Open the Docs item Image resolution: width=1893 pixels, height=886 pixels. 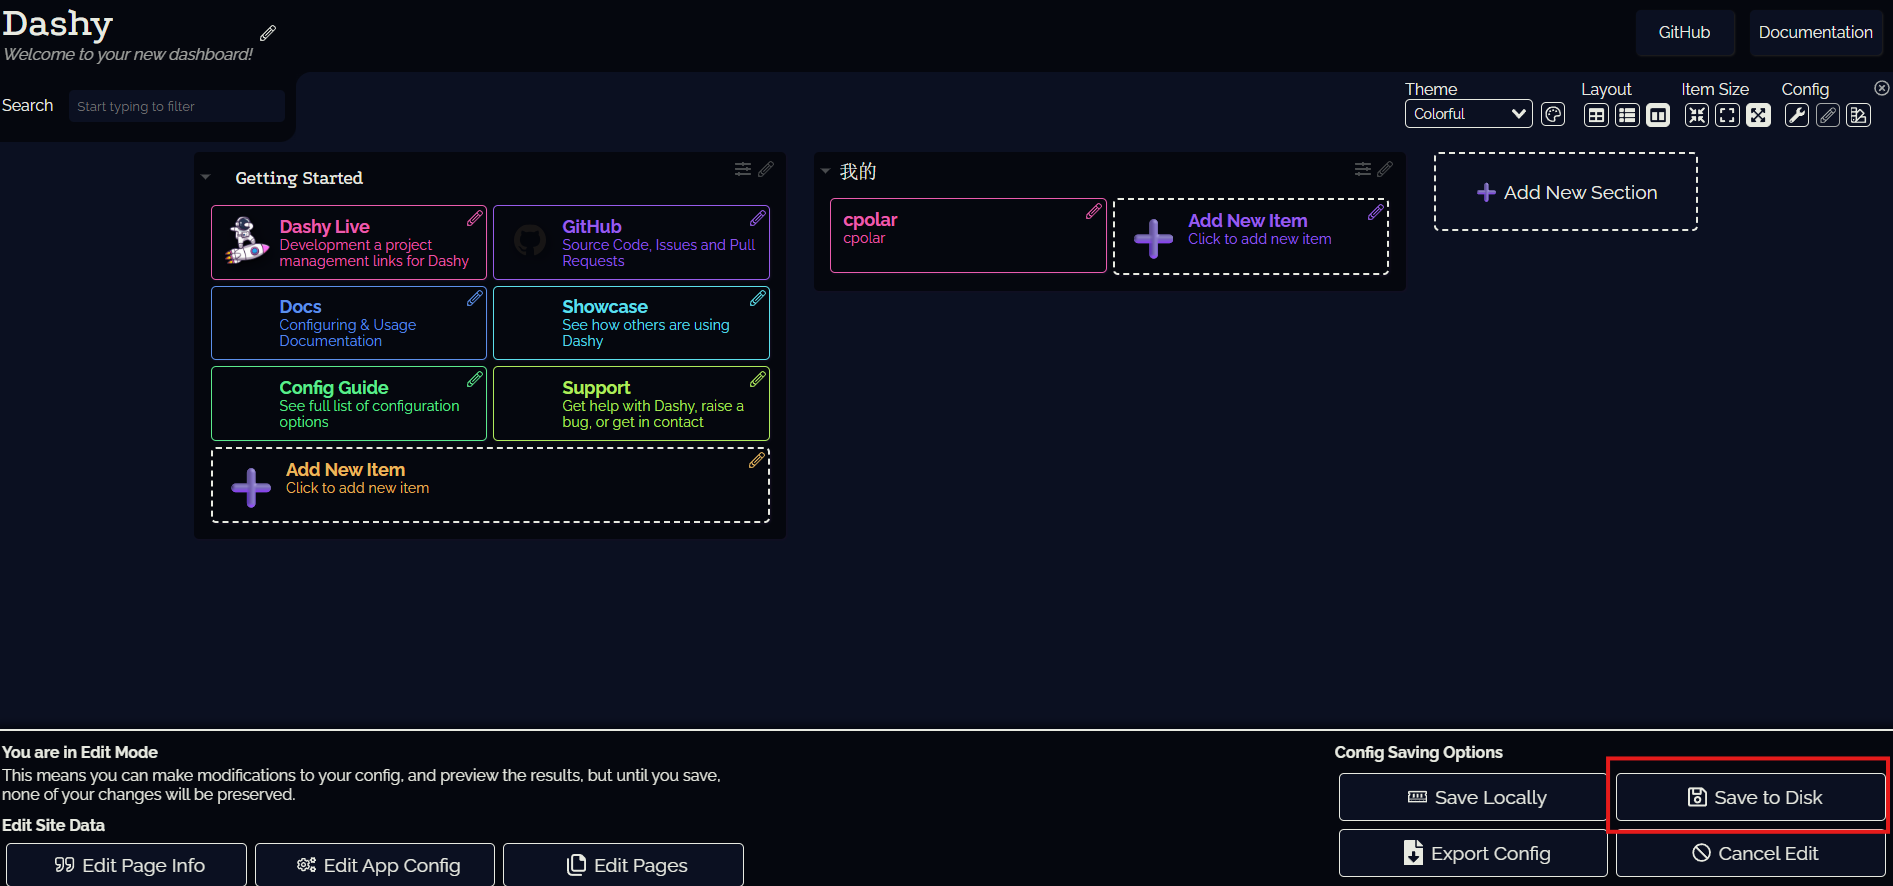coord(349,323)
